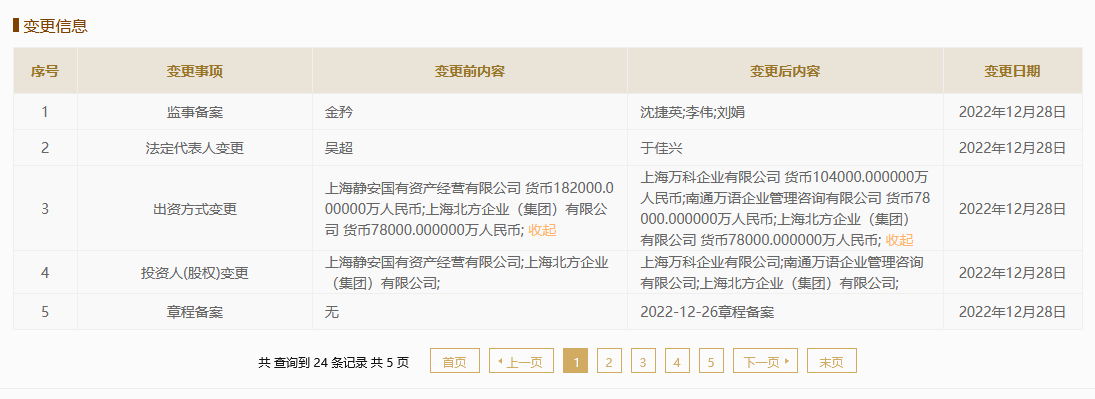The height and width of the screenshot is (399, 1095).
Task: Click the 变更前内容 text of the 投资人(股权)变更 row
Action: coord(466,273)
